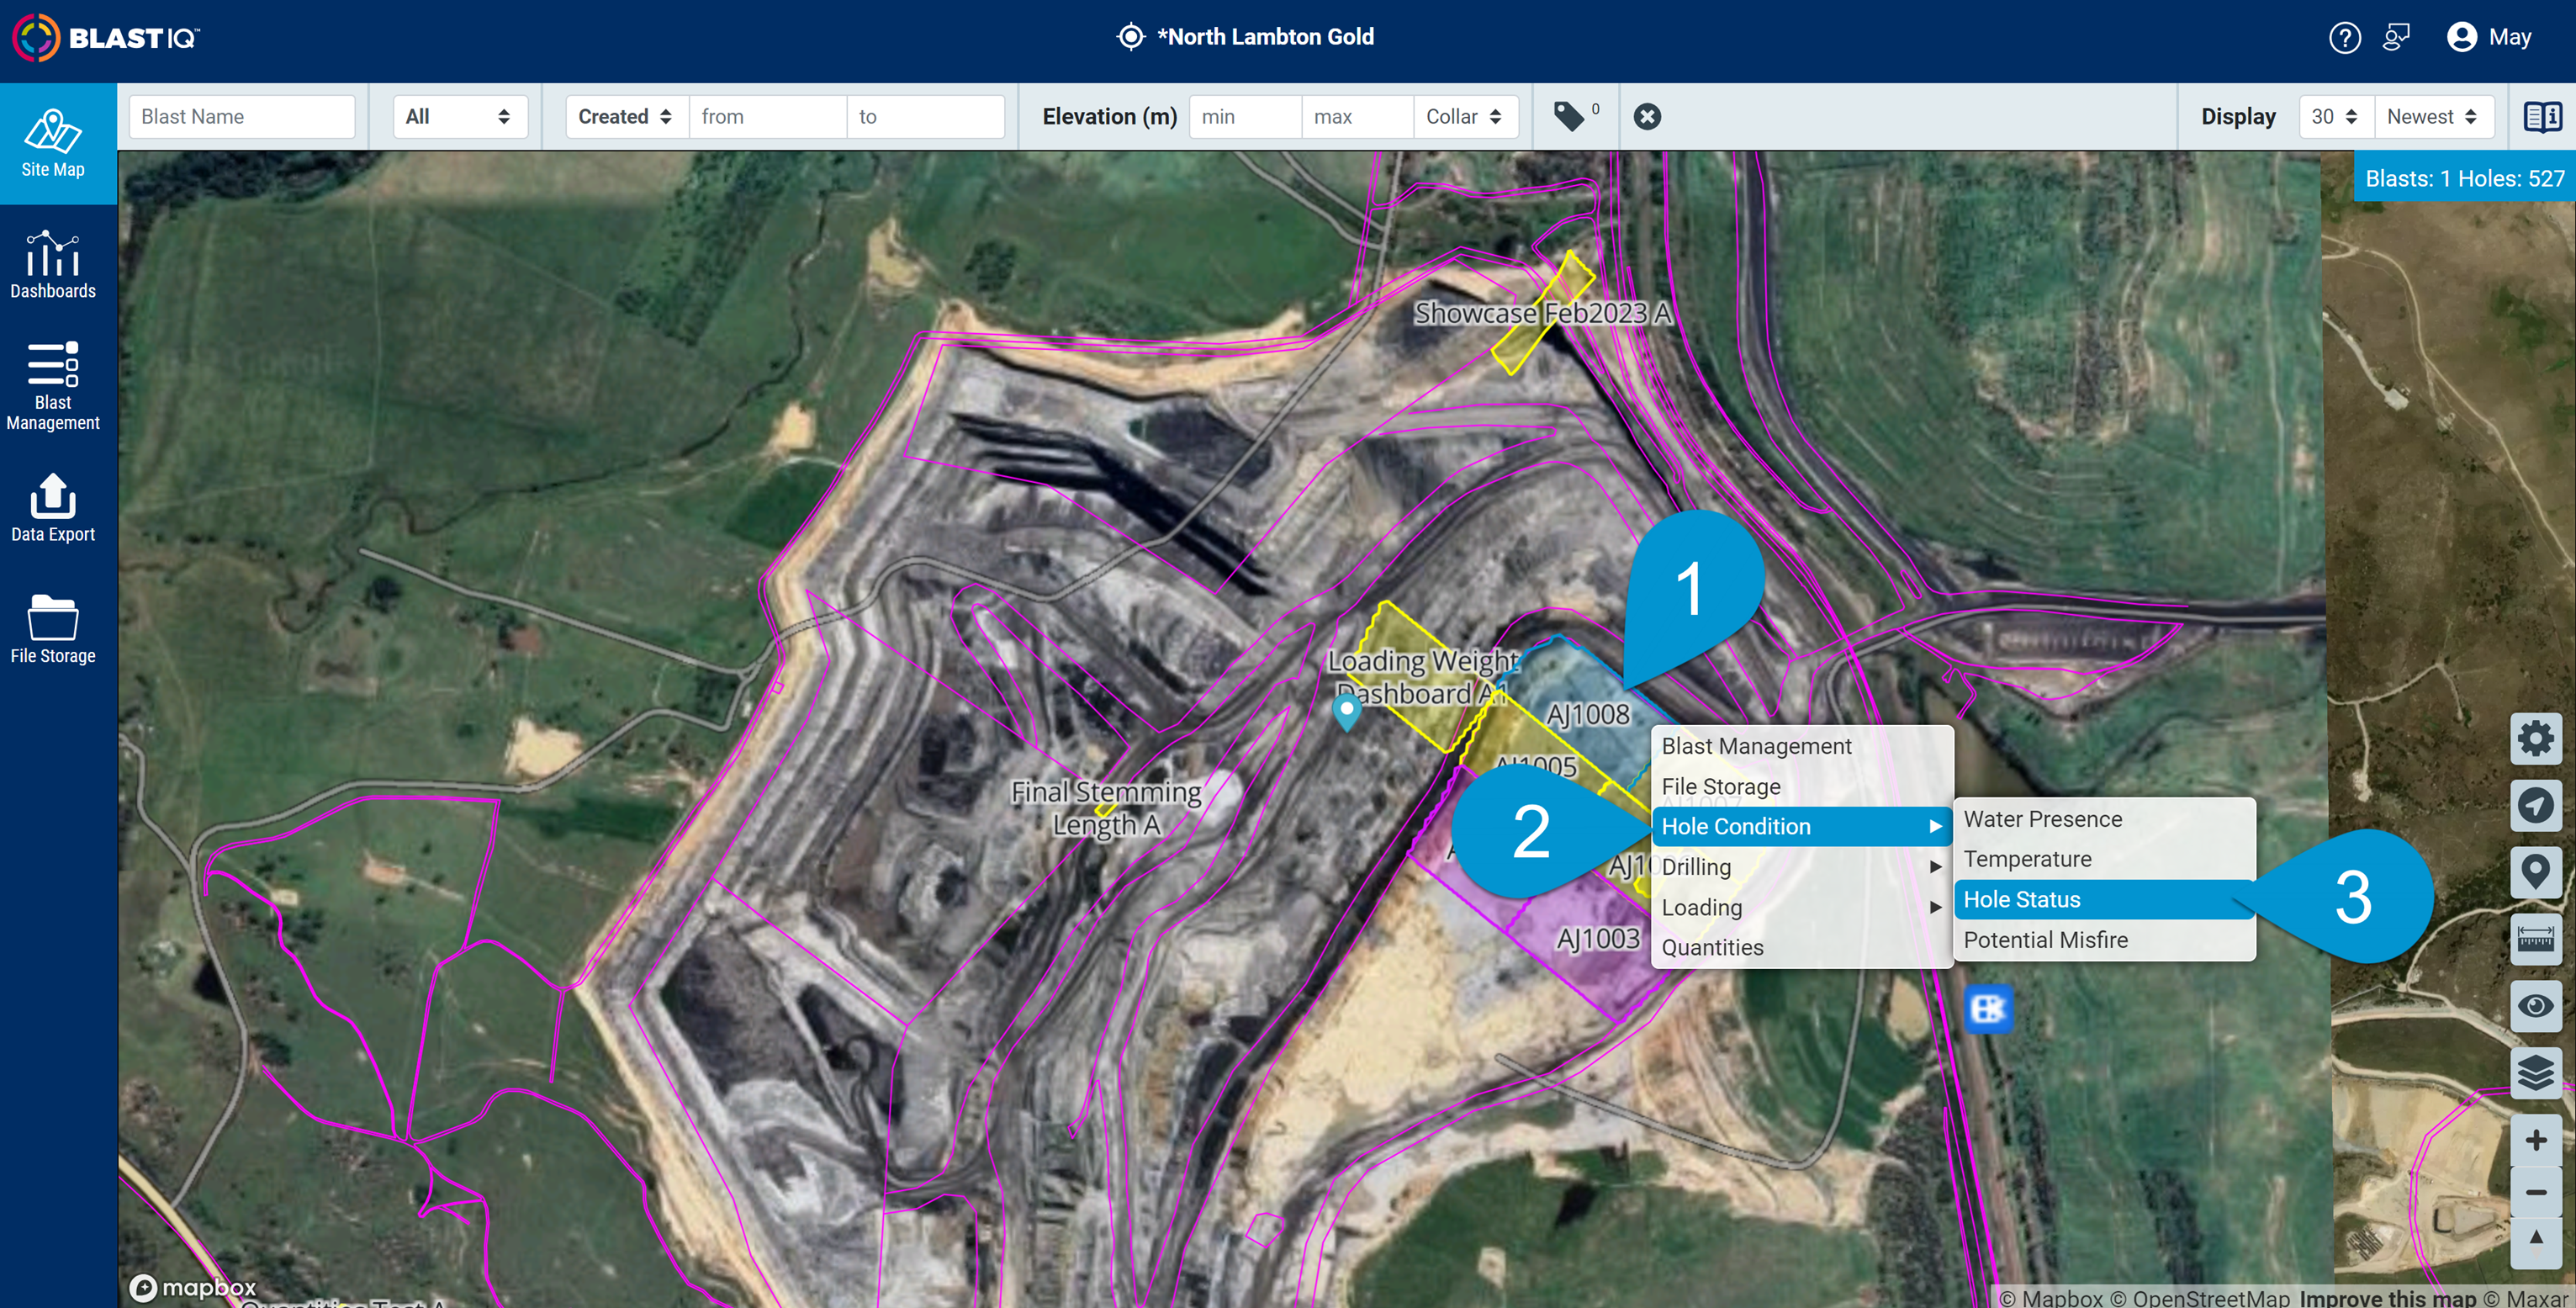Viewport: 2576px width, 1308px height.
Task: Open the Collar elevation dropdown
Action: point(1465,117)
